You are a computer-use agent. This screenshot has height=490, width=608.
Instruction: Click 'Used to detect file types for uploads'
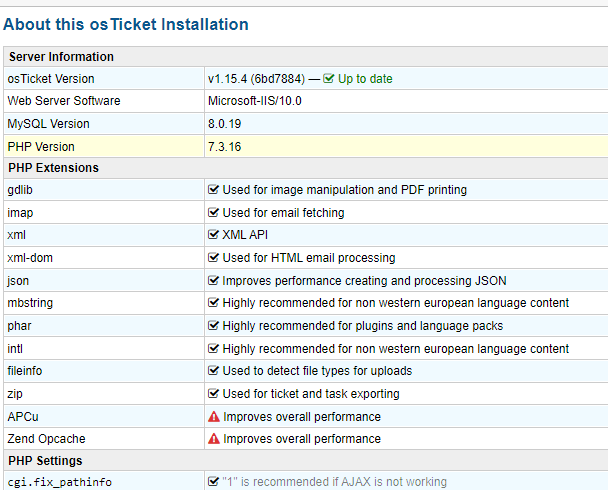coord(317,371)
